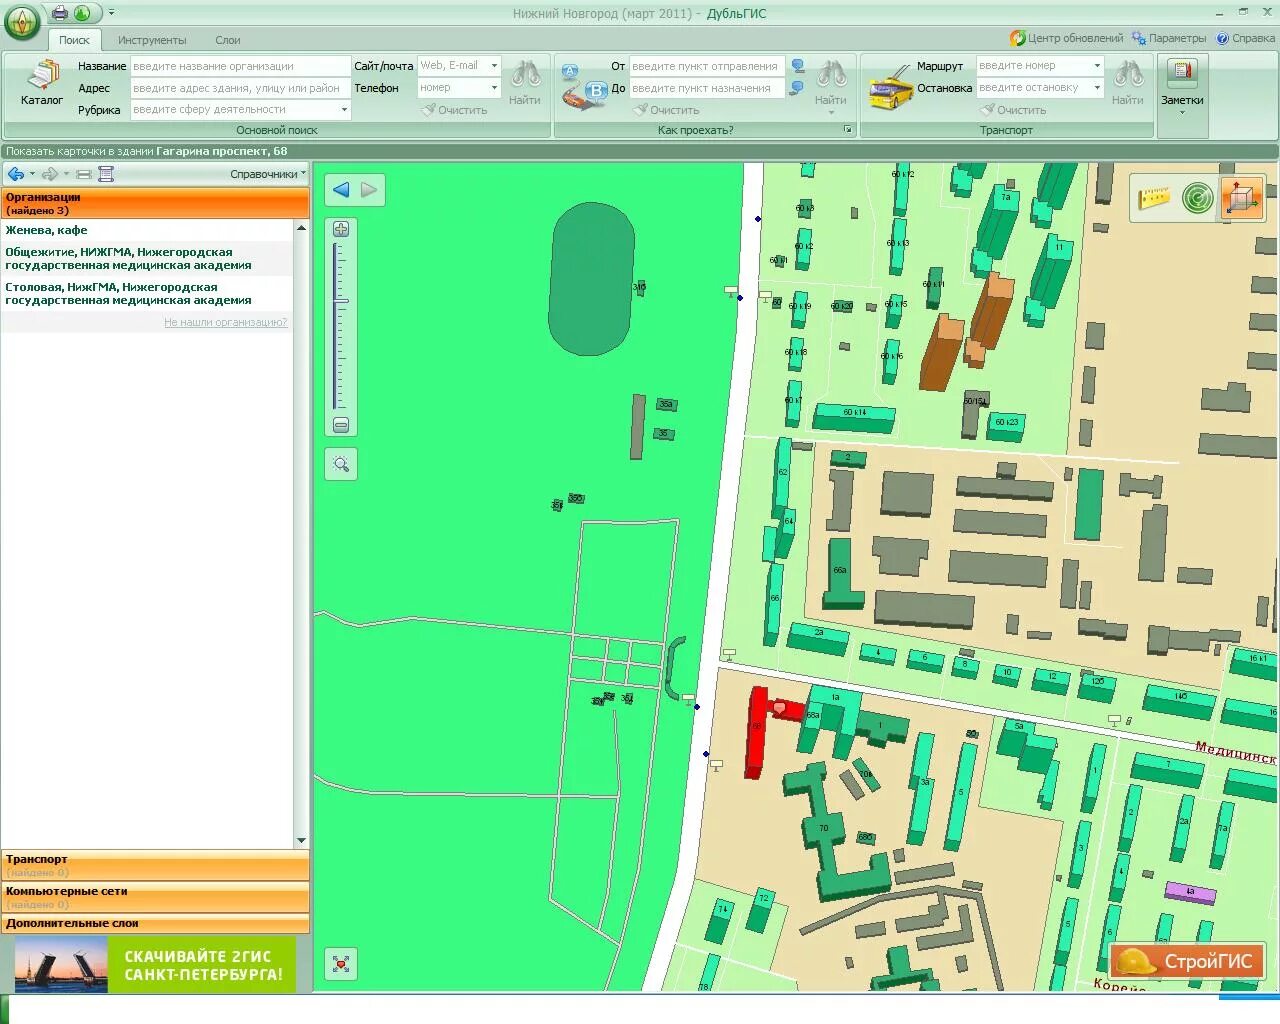Toggle compact list view icon
1280x1024 pixels.
tap(84, 174)
